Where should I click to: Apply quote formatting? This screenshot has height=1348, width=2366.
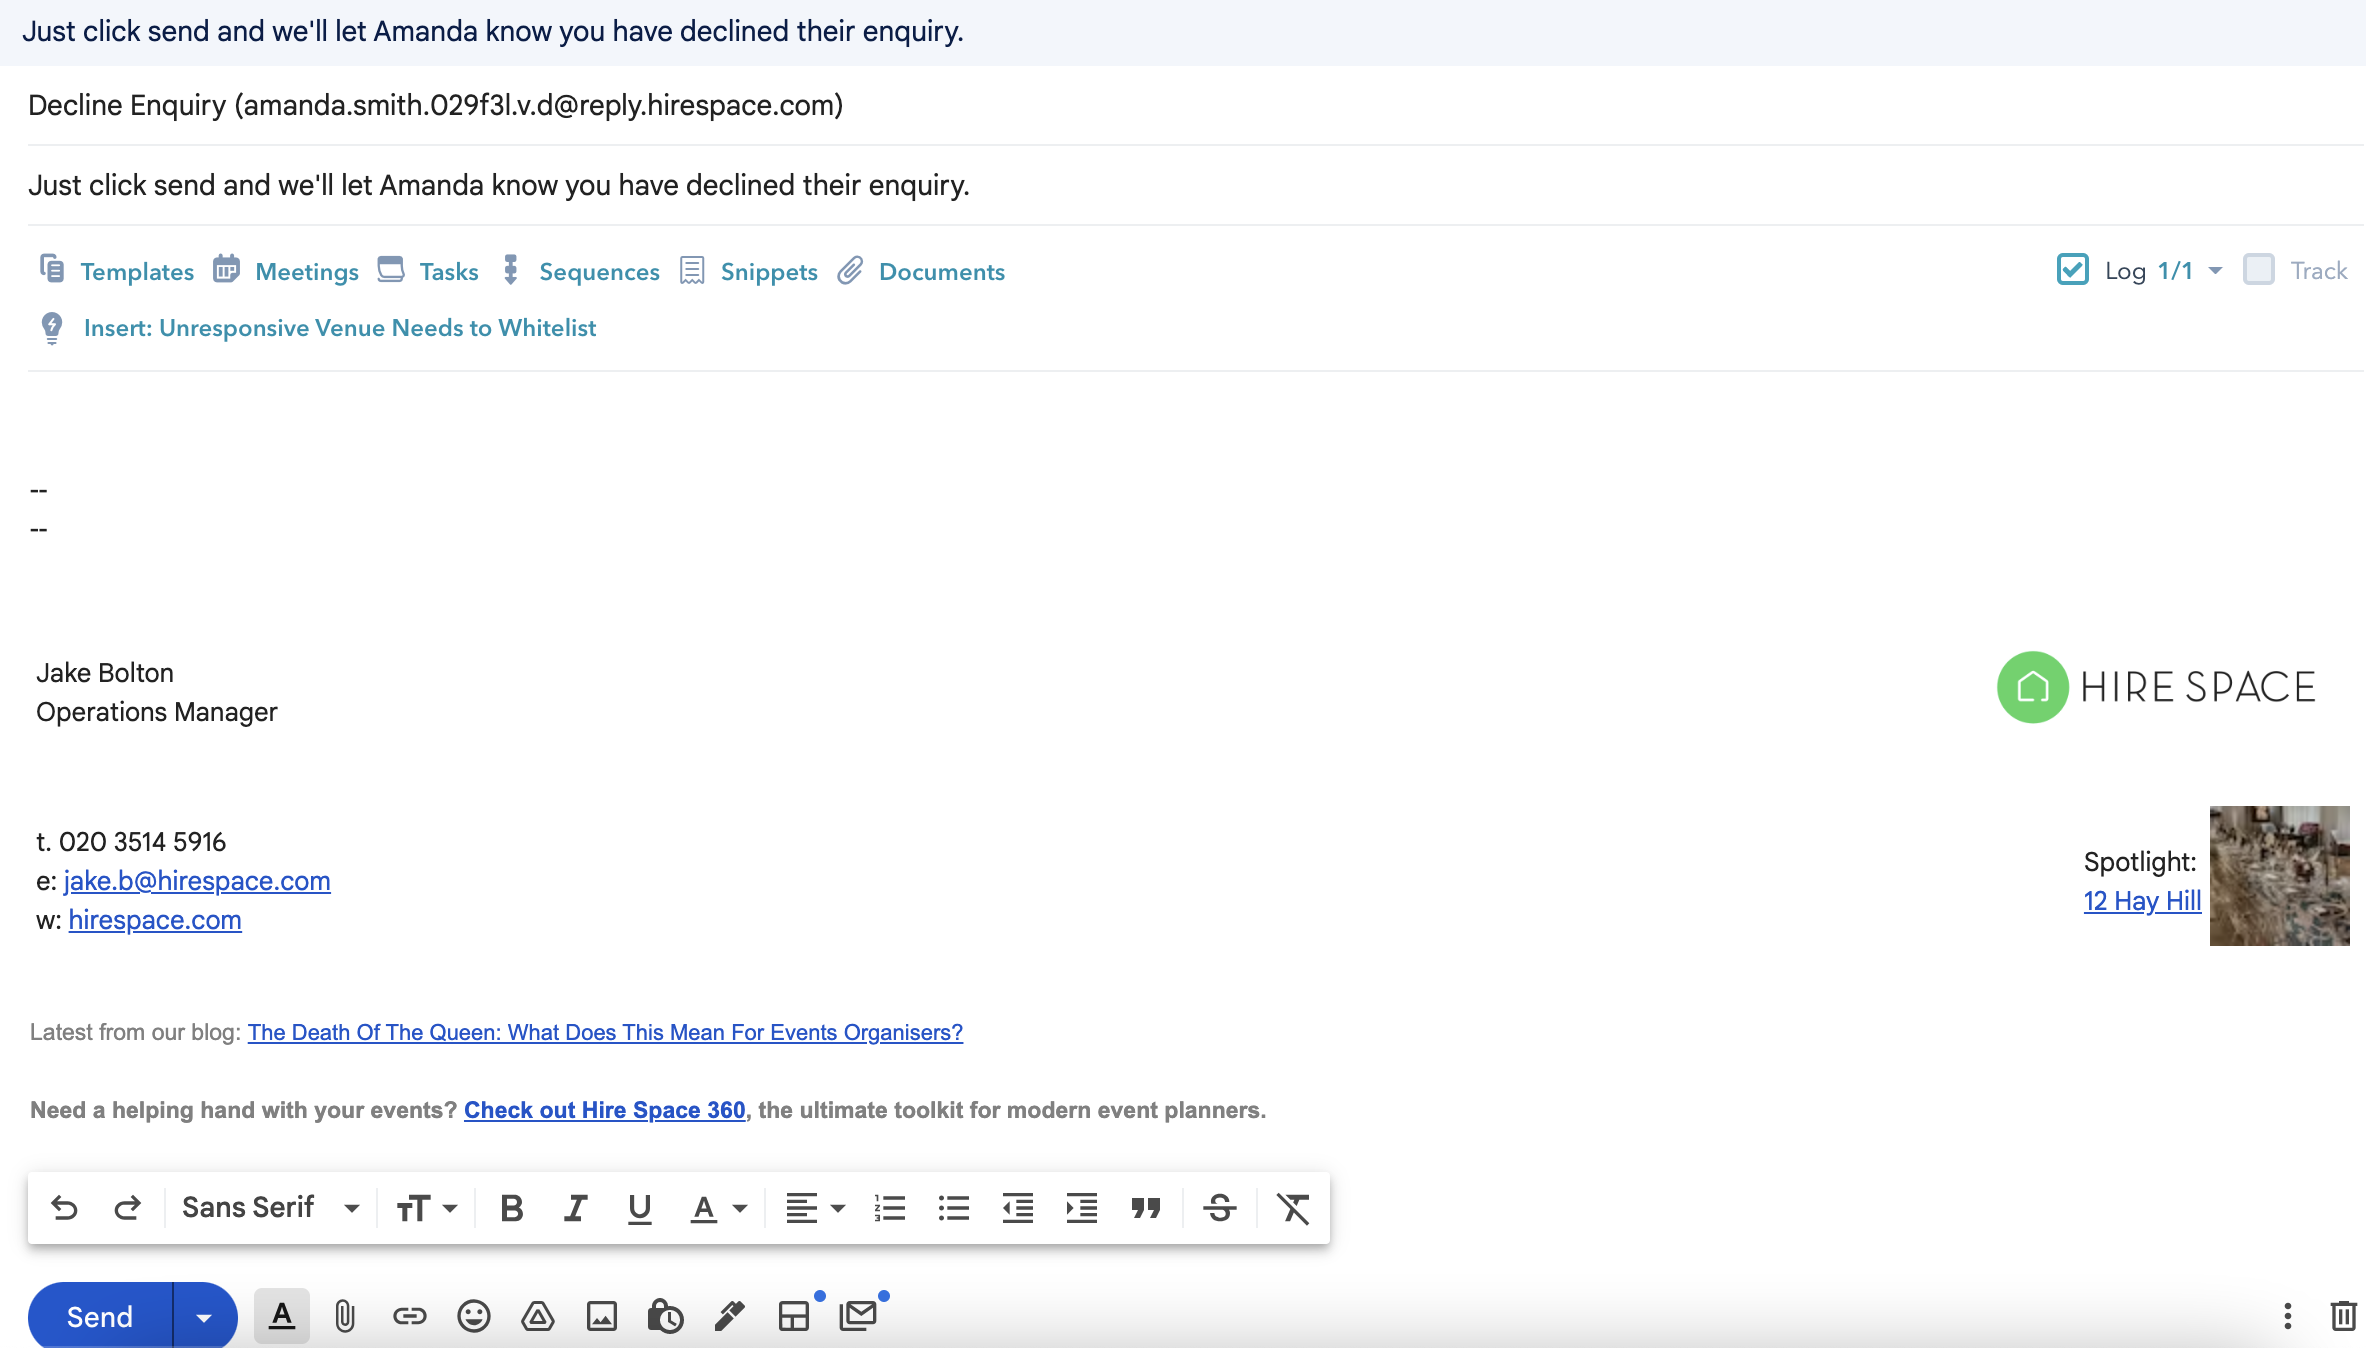[1146, 1208]
